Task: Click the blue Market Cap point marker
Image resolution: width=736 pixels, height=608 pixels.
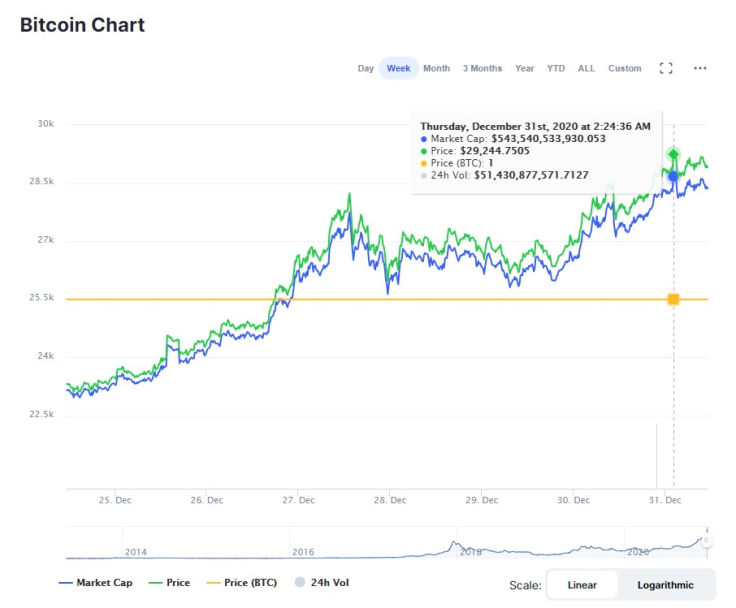Action: click(x=674, y=176)
